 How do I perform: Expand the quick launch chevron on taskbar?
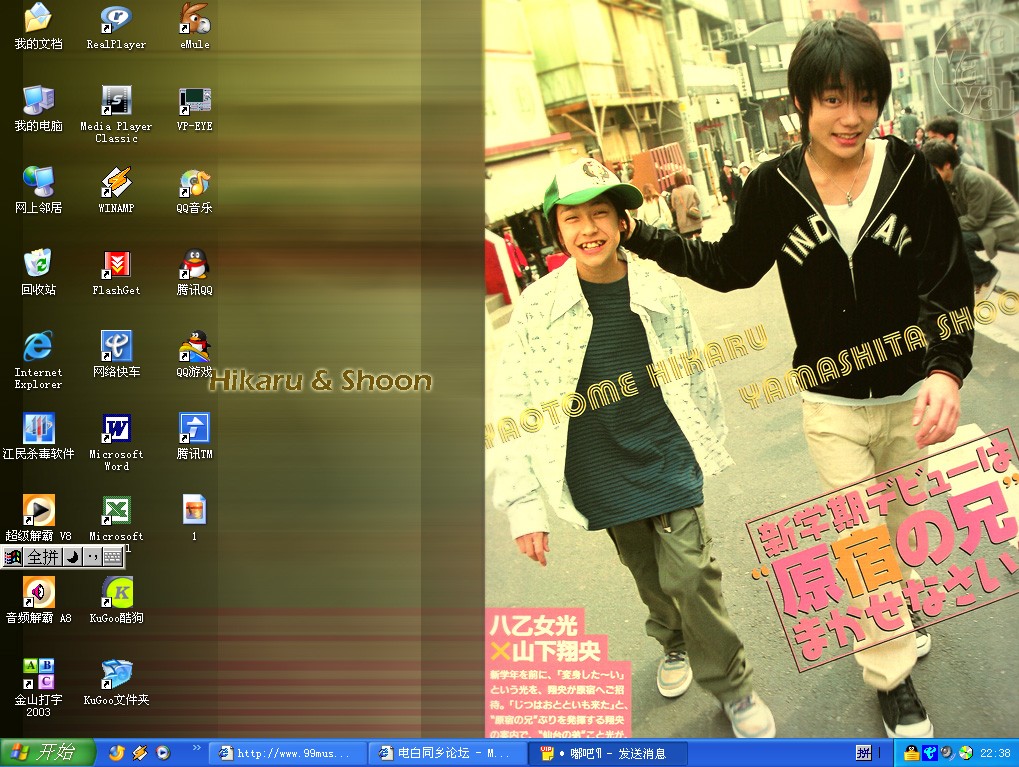coord(196,748)
